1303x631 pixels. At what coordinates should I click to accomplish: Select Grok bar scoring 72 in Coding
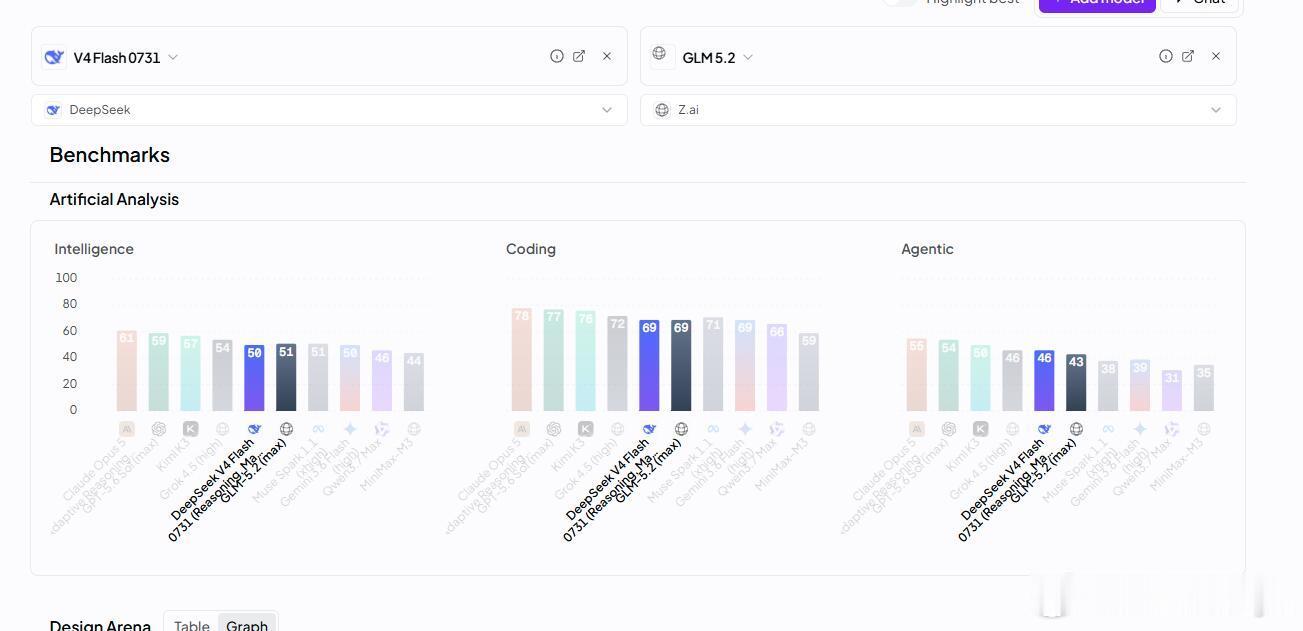tap(617, 364)
